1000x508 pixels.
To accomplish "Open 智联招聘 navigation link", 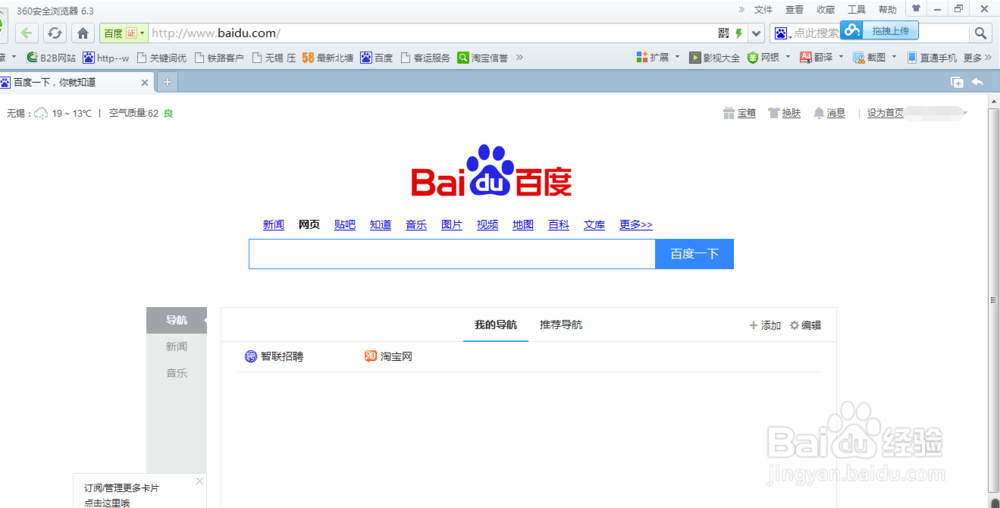I will (x=274, y=356).
